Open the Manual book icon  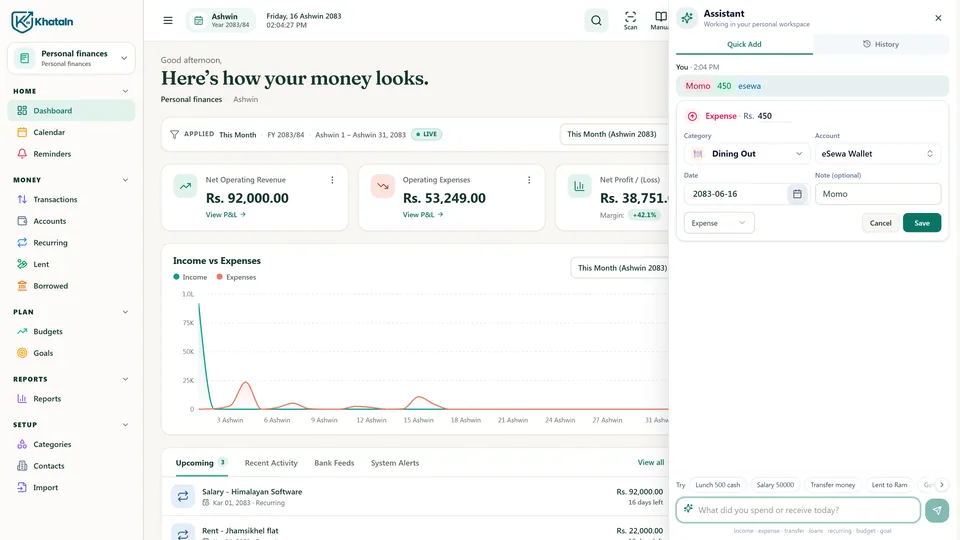tap(660, 20)
